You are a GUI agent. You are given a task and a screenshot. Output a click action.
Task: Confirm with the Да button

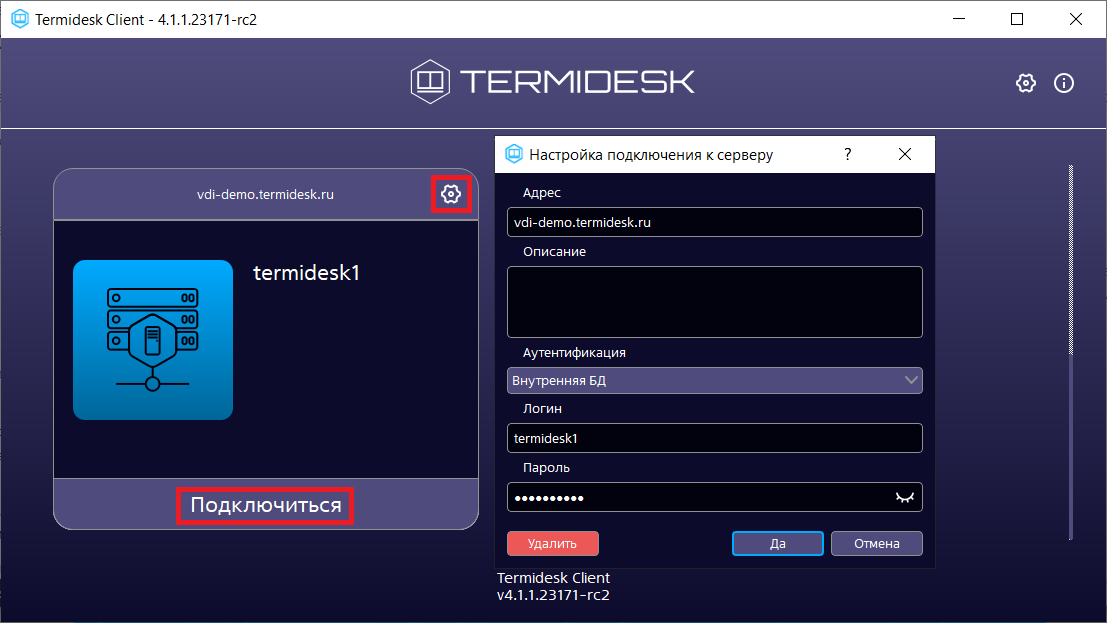777,543
